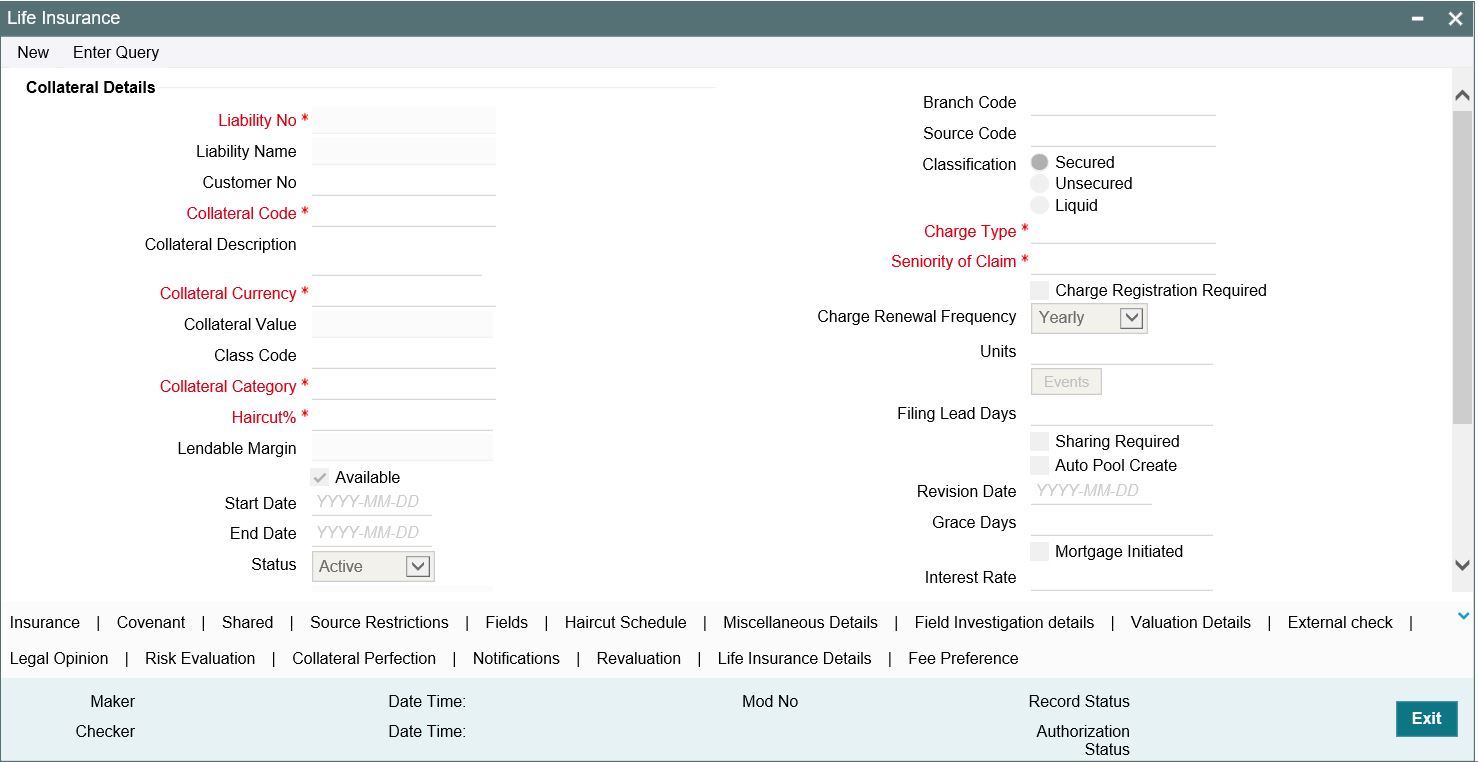
Task: Click Enter Query in the toolbar
Action: point(116,52)
